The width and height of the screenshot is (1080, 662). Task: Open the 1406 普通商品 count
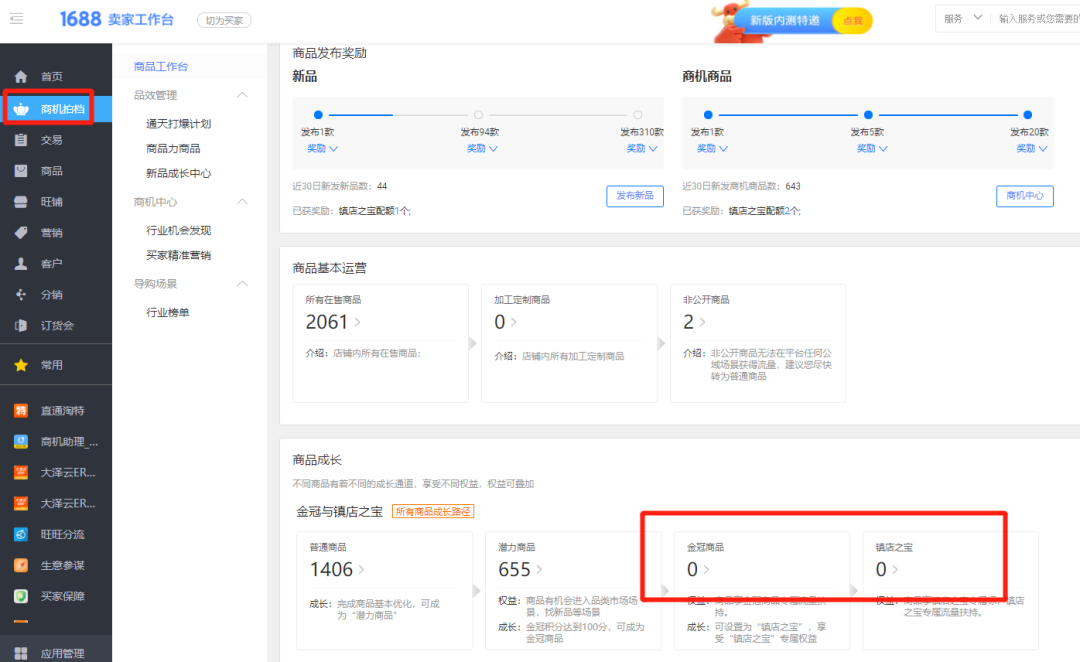pyautogui.click(x=337, y=570)
